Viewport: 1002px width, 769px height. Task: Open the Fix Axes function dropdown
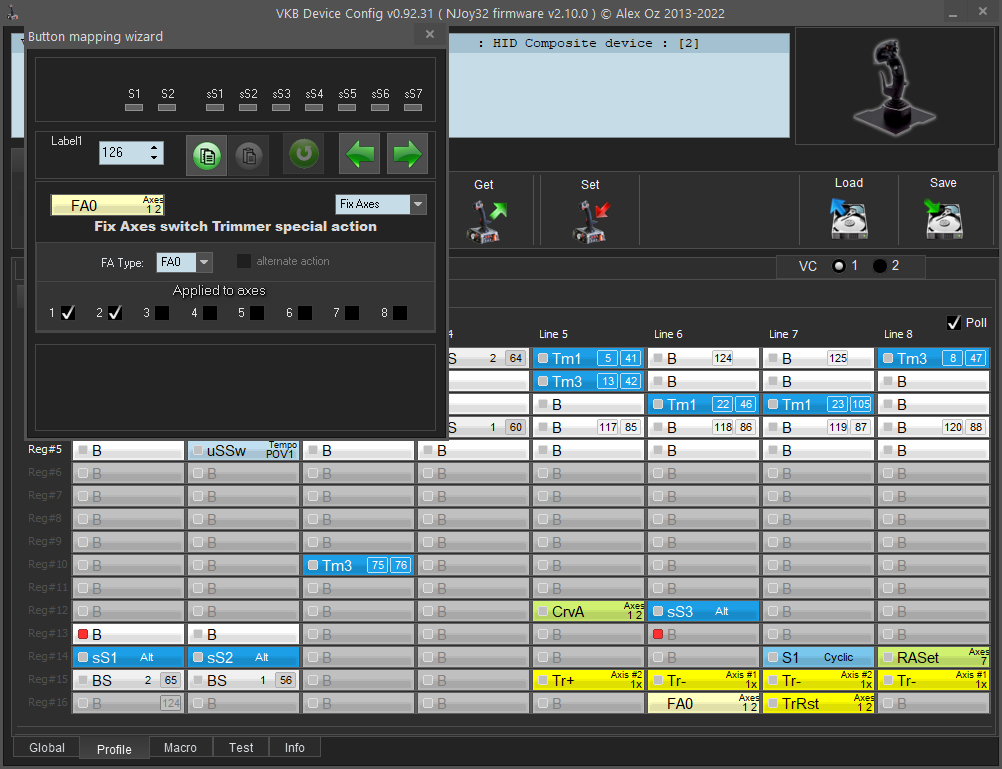click(x=418, y=204)
